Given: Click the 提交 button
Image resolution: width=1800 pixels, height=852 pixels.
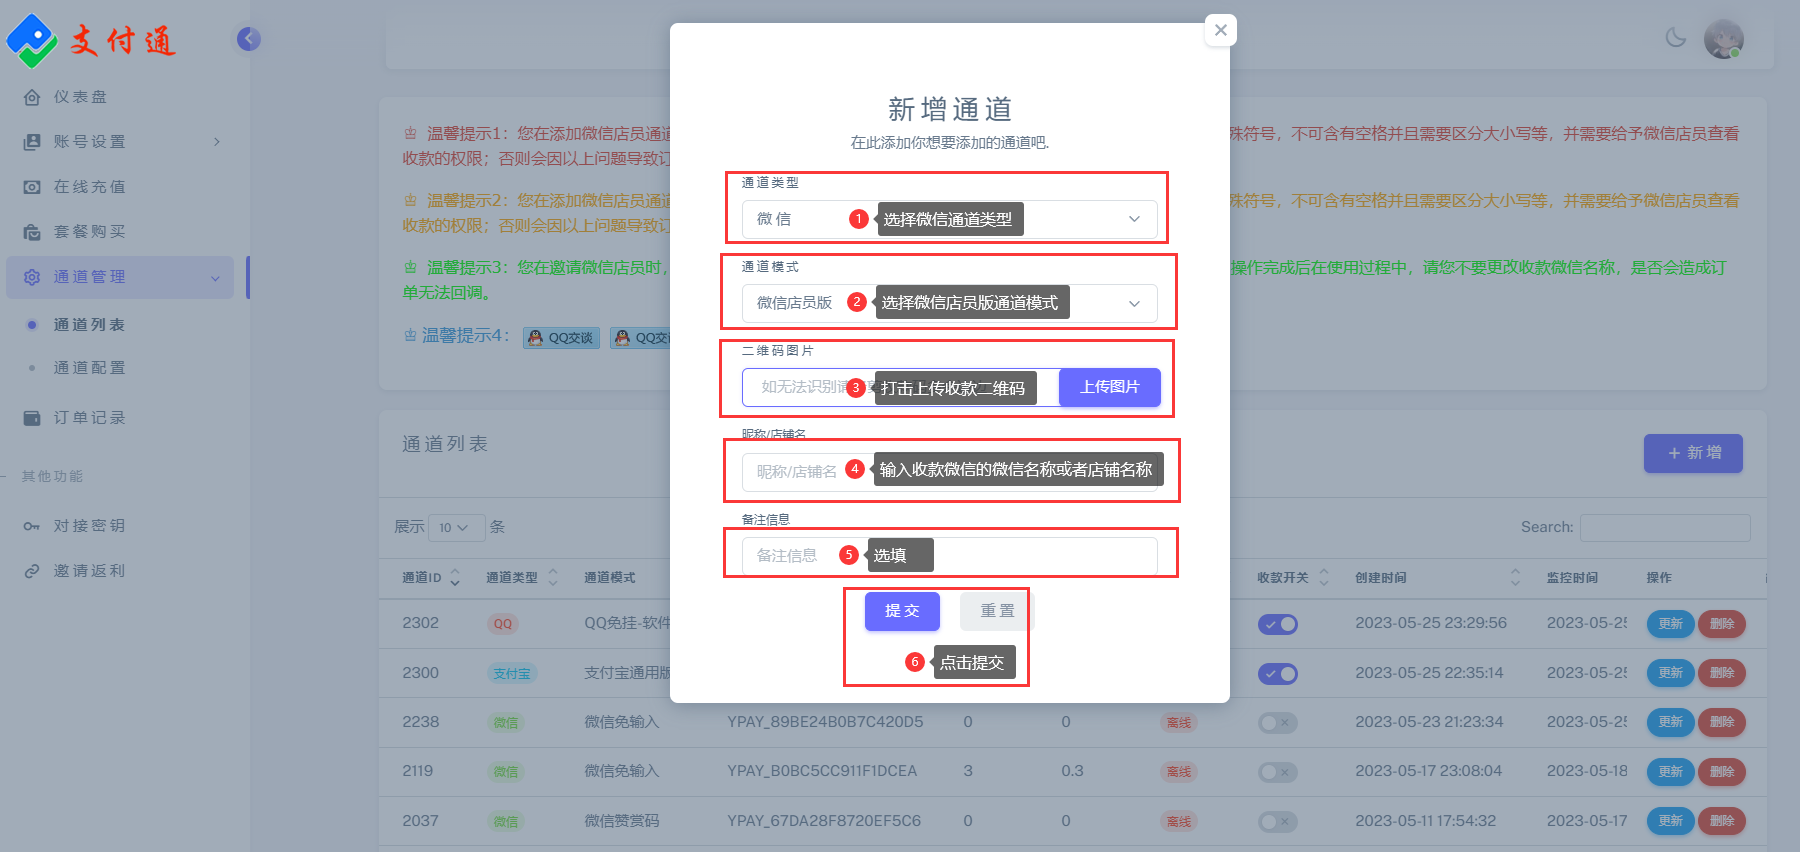Looking at the screenshot, I should (x=901, y=611).
